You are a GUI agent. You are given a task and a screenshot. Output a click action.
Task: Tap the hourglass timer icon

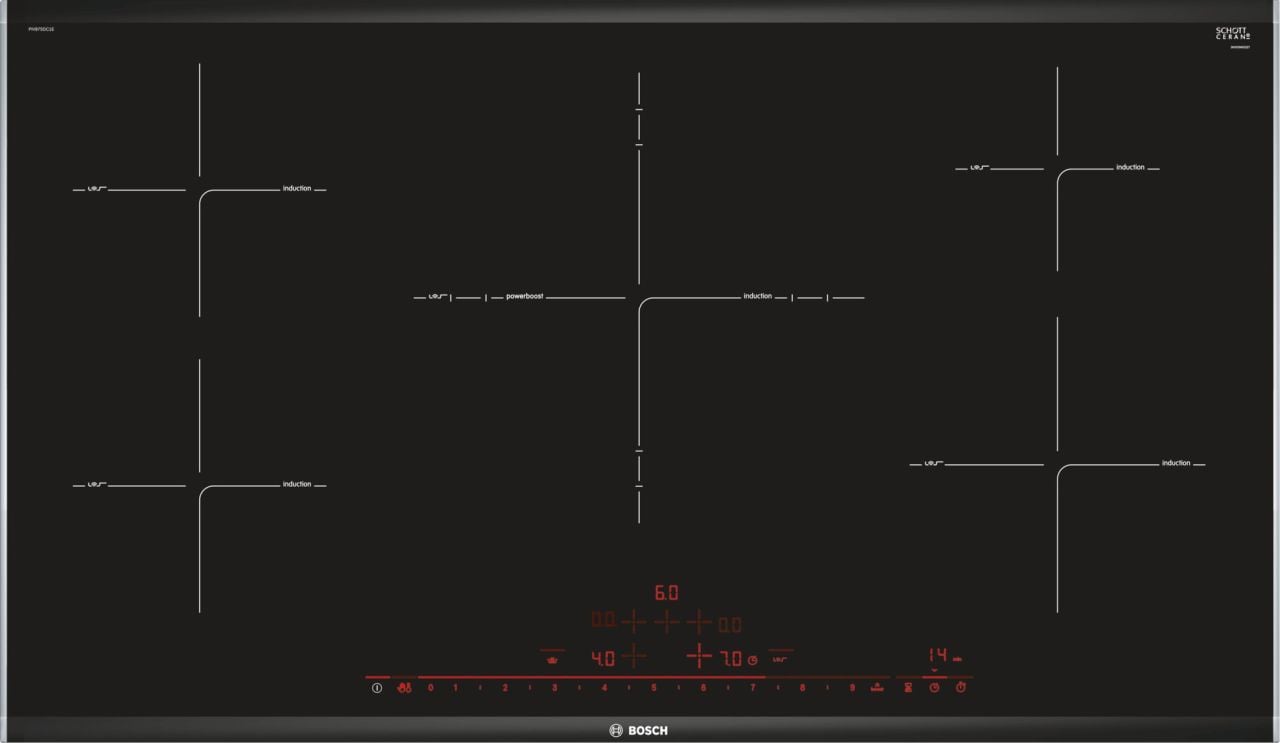908,688
